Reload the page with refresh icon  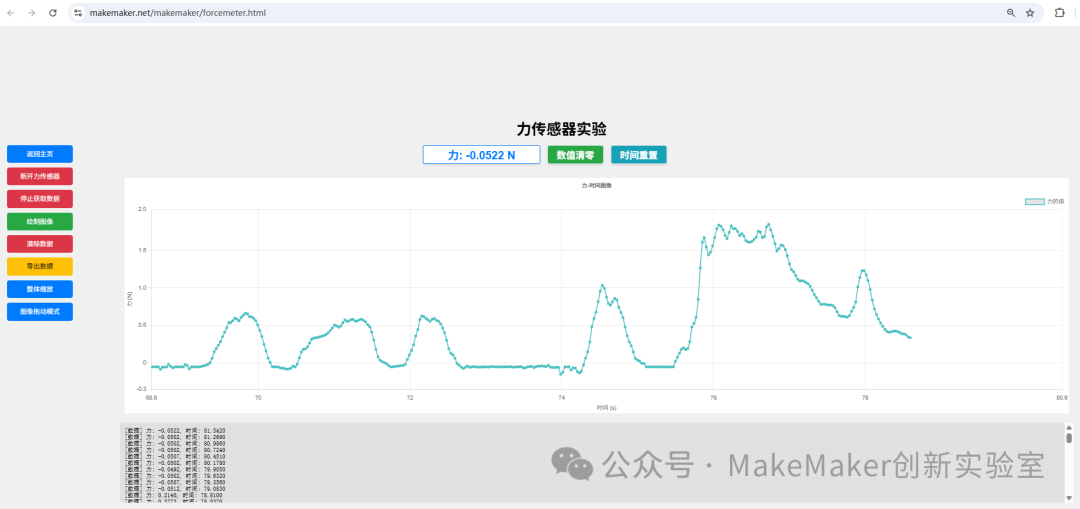pos(52,13)
